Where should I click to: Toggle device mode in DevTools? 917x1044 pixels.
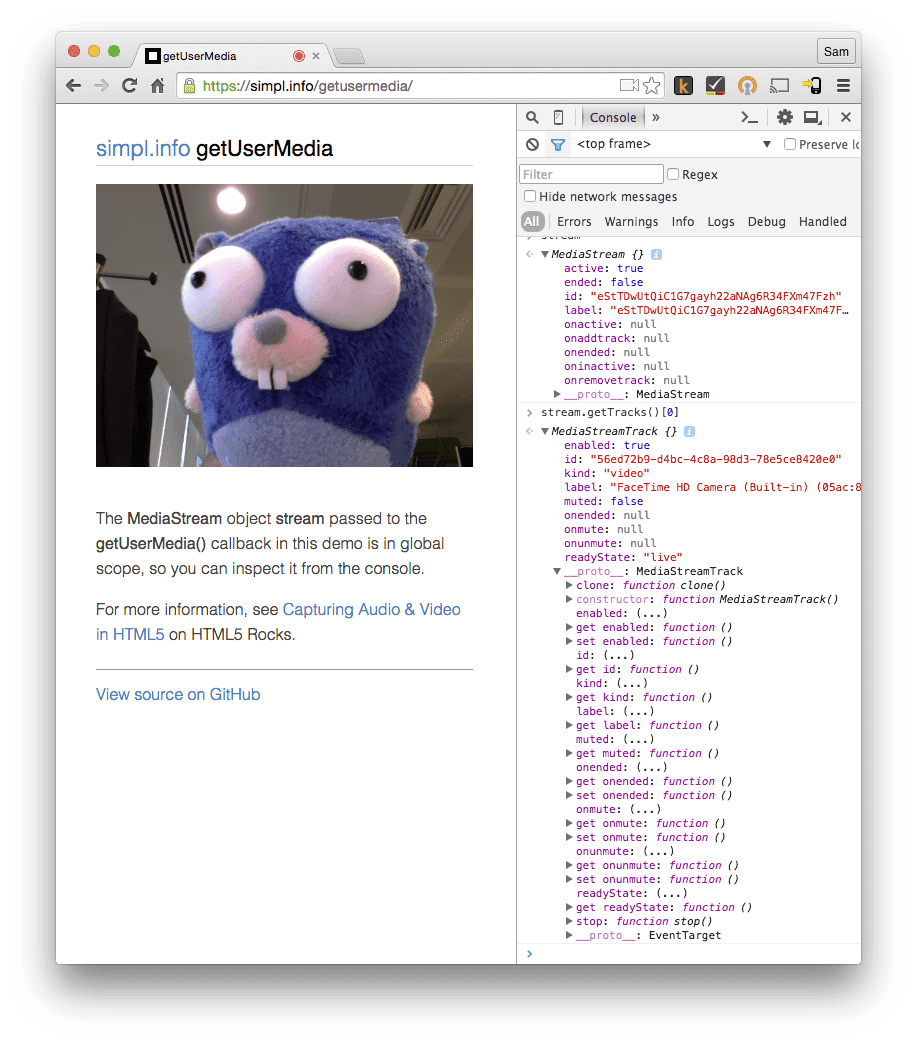[558, 117]
